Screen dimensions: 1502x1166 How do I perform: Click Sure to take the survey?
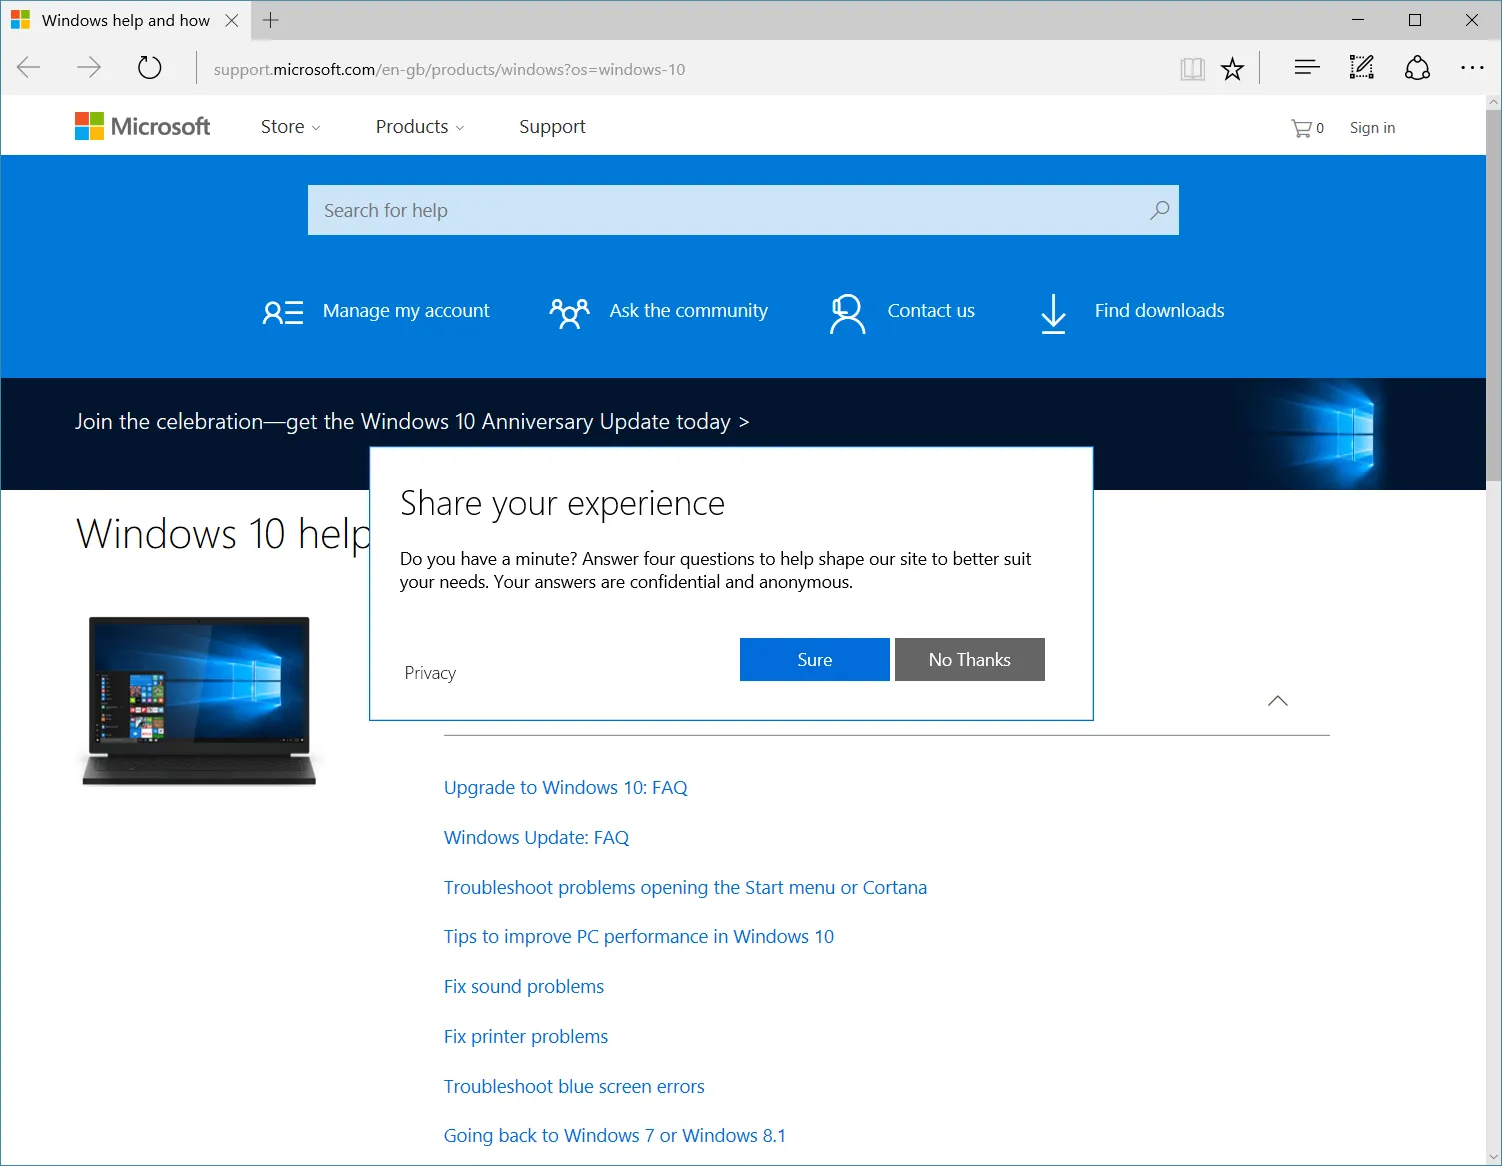point(814,659)
